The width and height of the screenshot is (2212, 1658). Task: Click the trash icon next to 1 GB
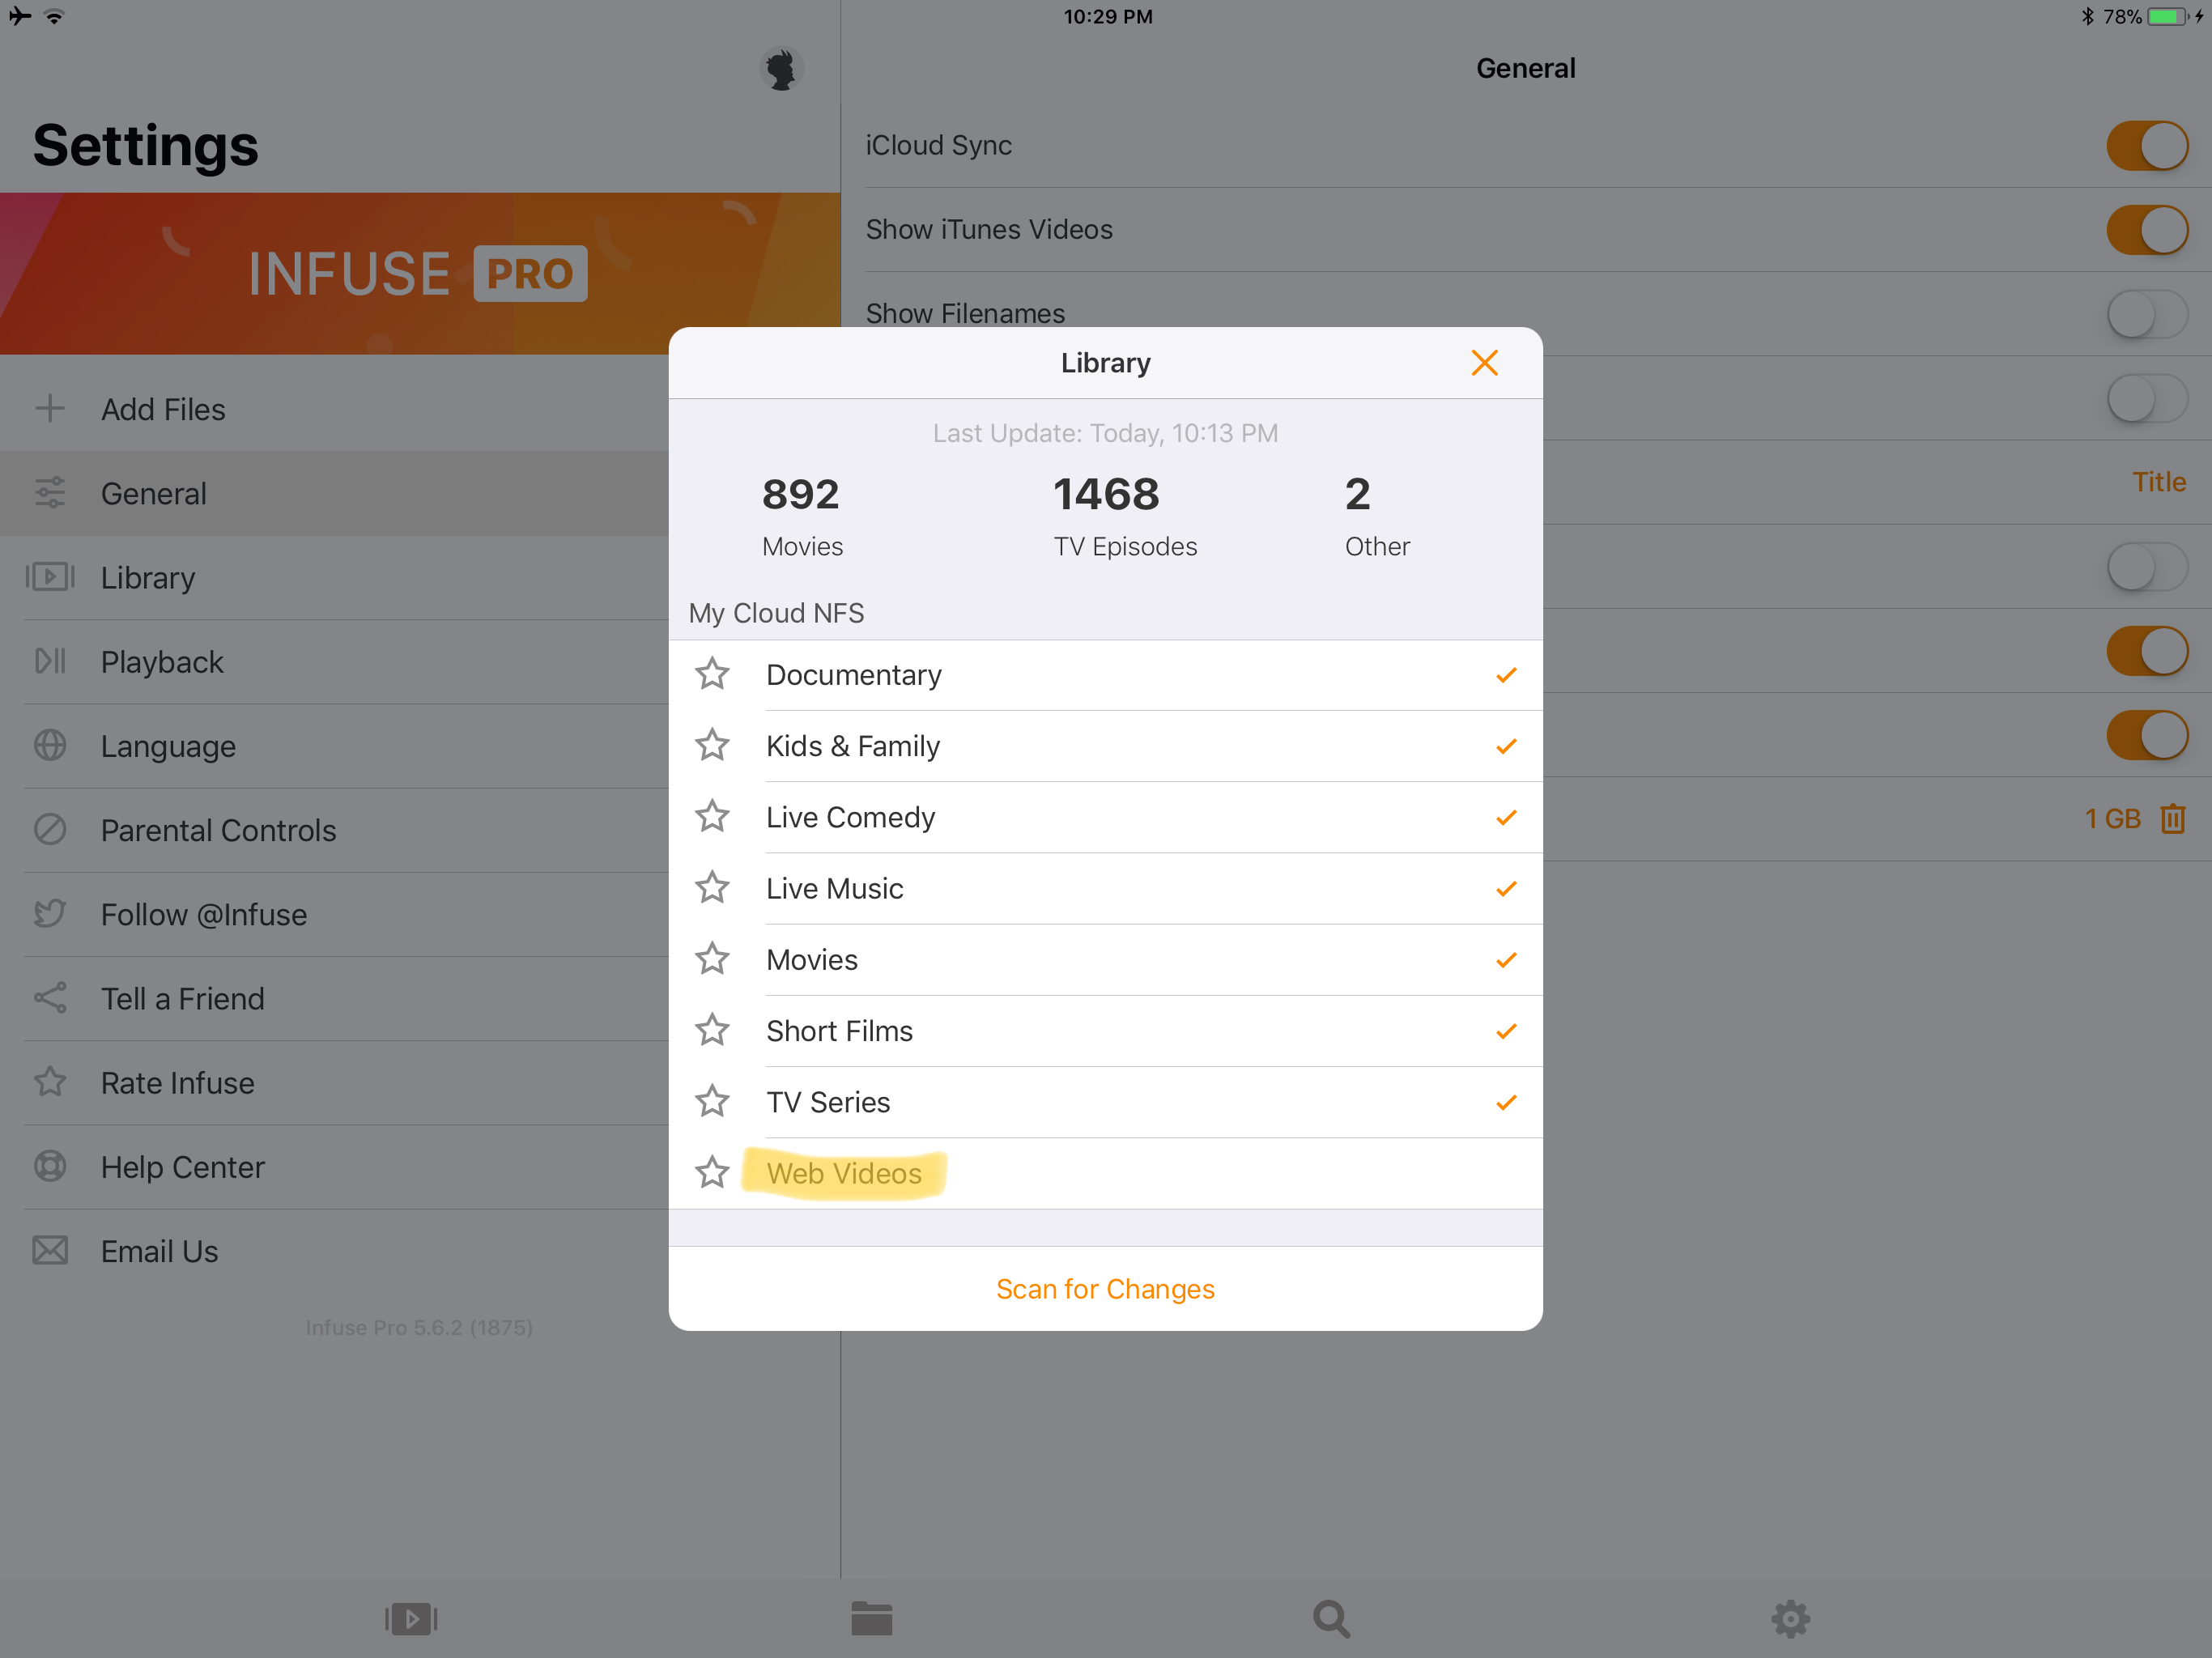[2172, 819]
